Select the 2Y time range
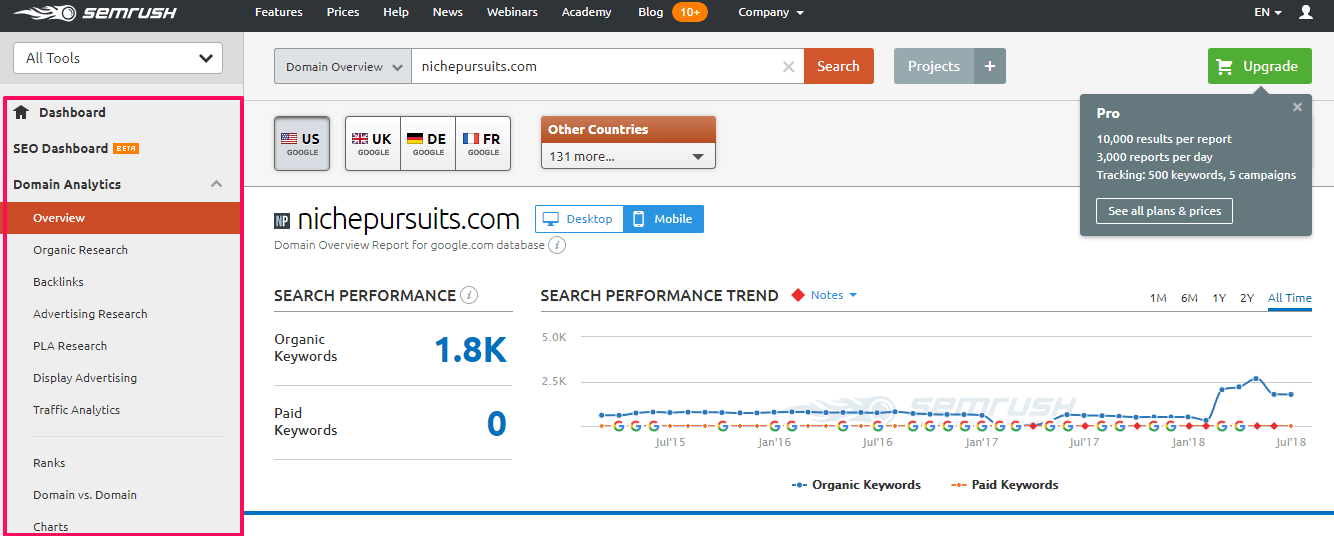 coord(1247,298)
